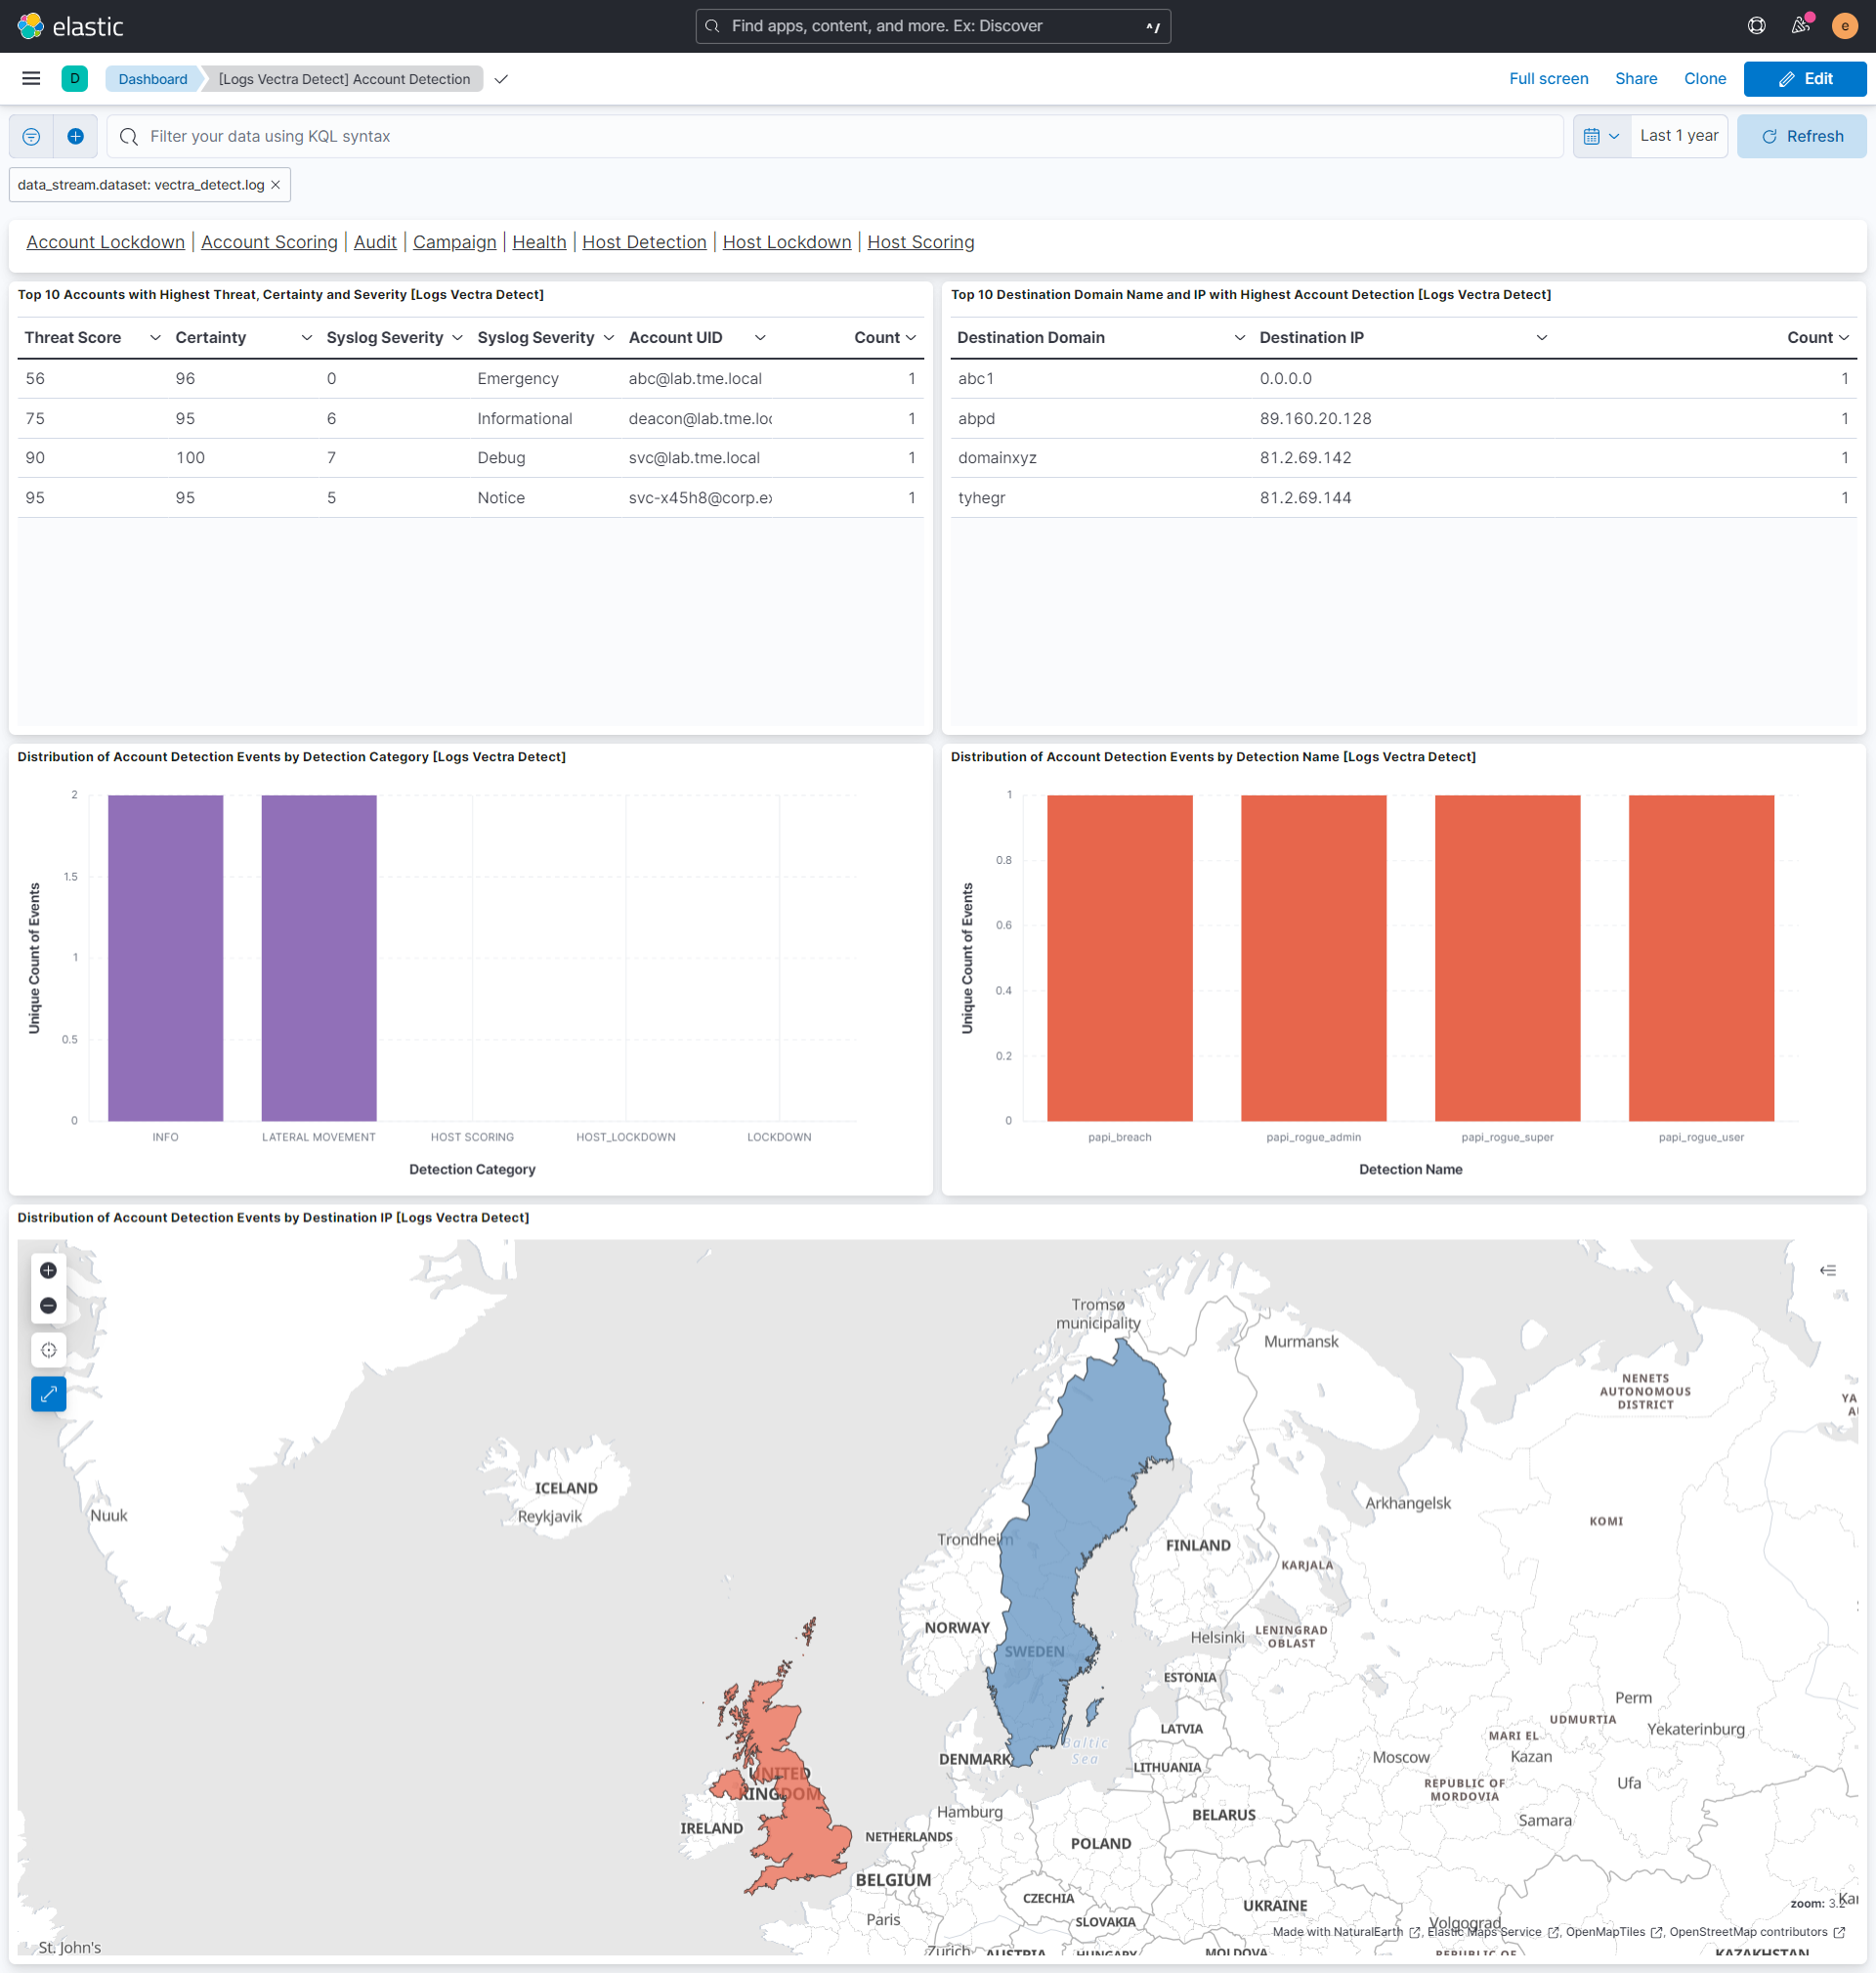Open the D space selector avatar
This screenshot has width=1876, height=1974.
click(x=74, y=79)
